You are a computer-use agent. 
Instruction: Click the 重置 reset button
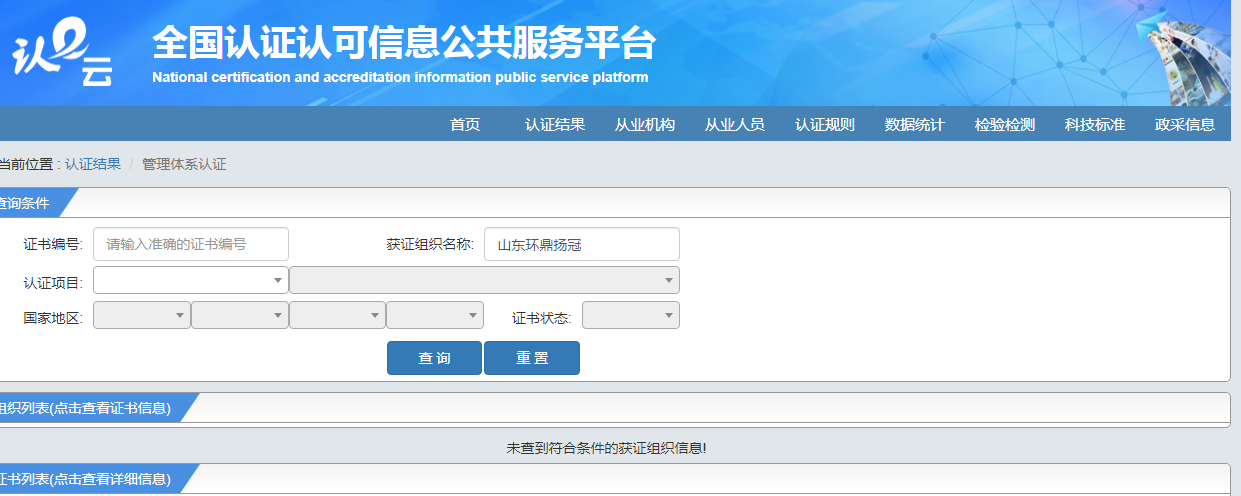[532, 358]
